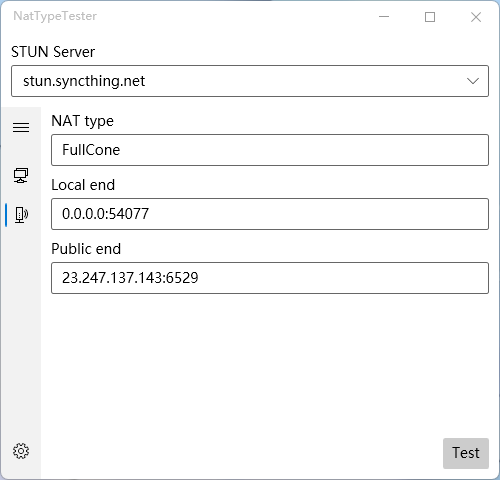500x480 pixels.
Task: Select the NAT type FullCone field
Action: pyautogui.click(x=270, y=150)
